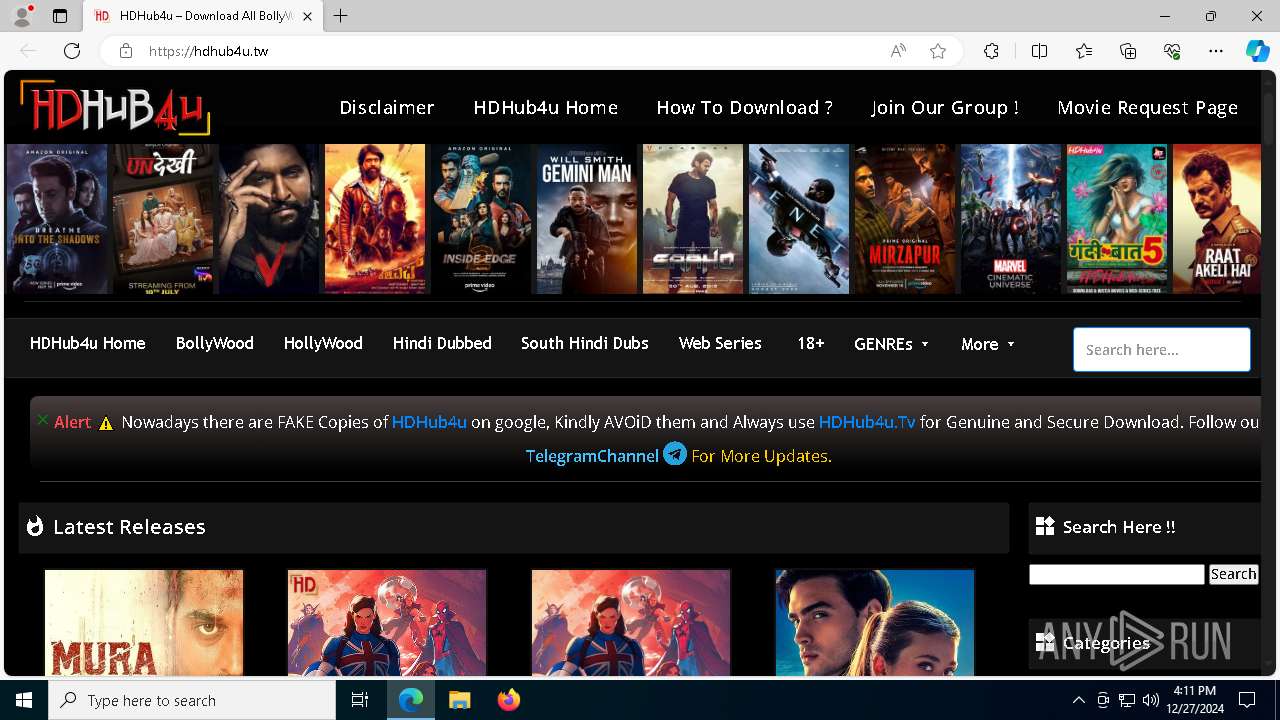Click the Search here... nav field

point(1162,350)
